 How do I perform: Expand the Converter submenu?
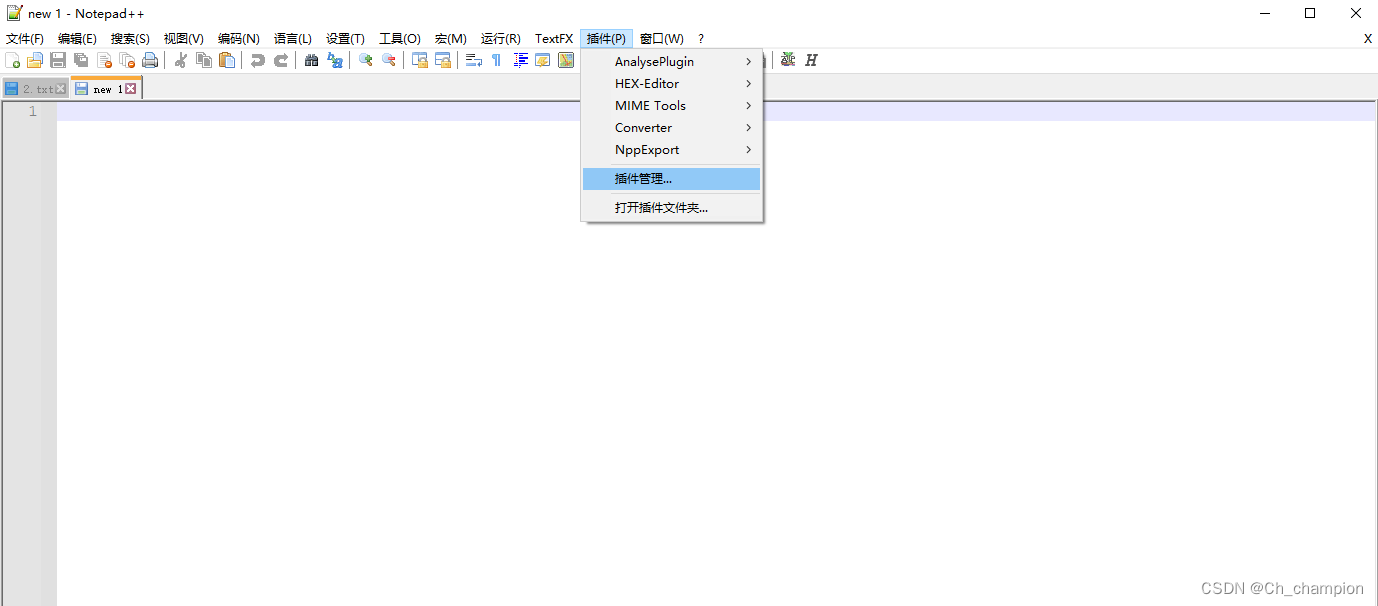671,127
